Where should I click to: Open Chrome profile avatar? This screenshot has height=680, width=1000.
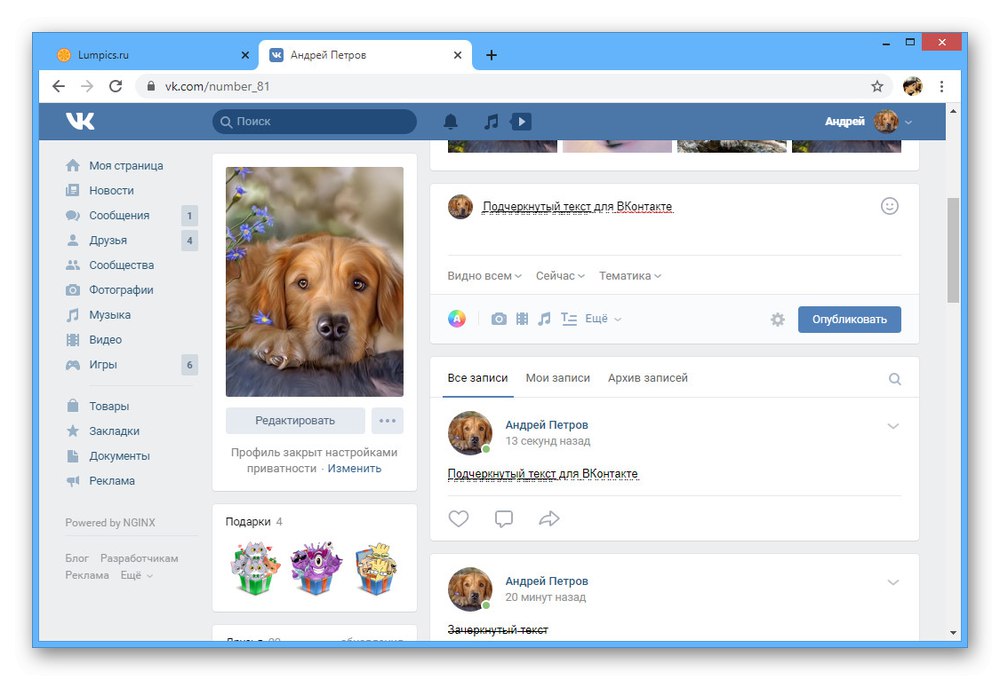913,86
